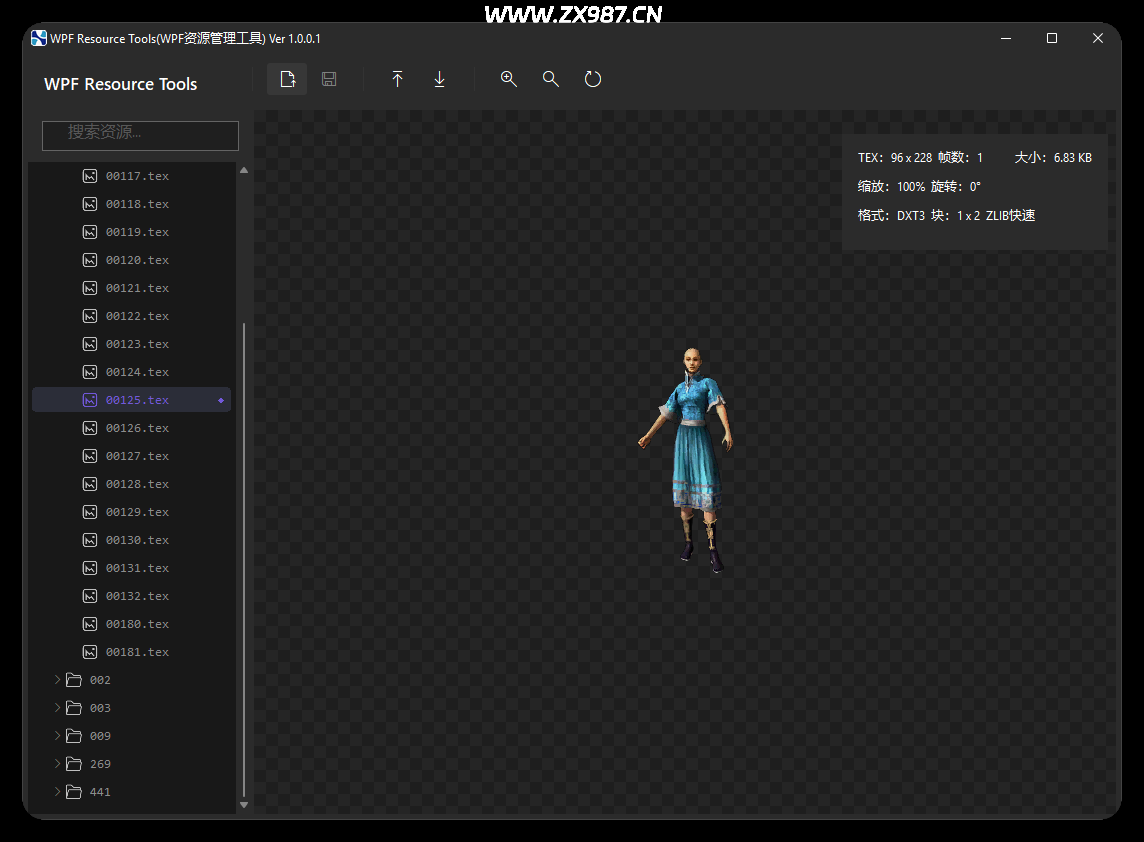Click the open file toolbar icon
Image resolution: width=1144 pixels, height=842 pixels.
click(x=287, y=79)
